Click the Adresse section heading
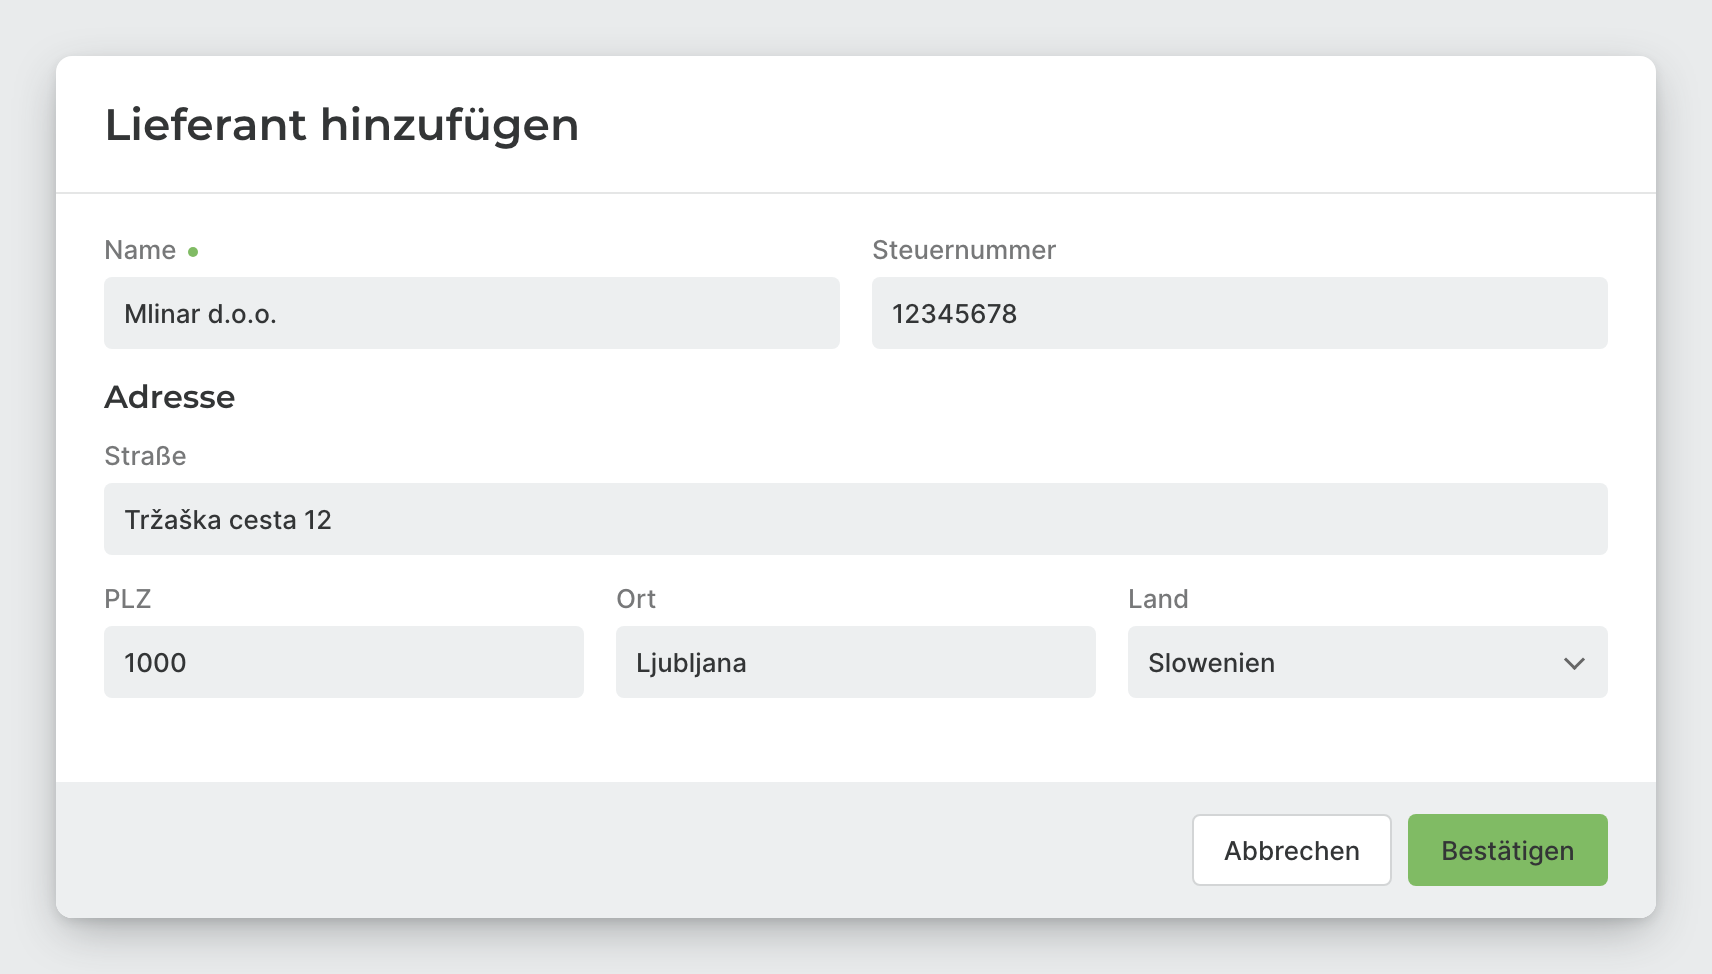 [170, 397]
